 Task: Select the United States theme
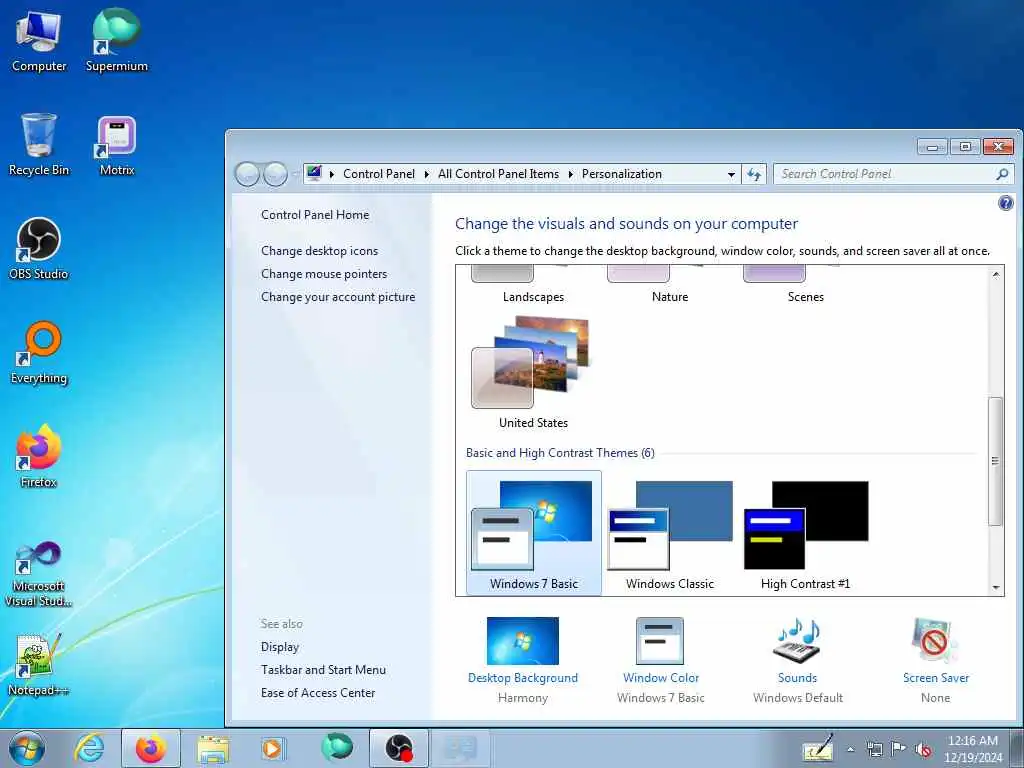(x=534, y=371)
